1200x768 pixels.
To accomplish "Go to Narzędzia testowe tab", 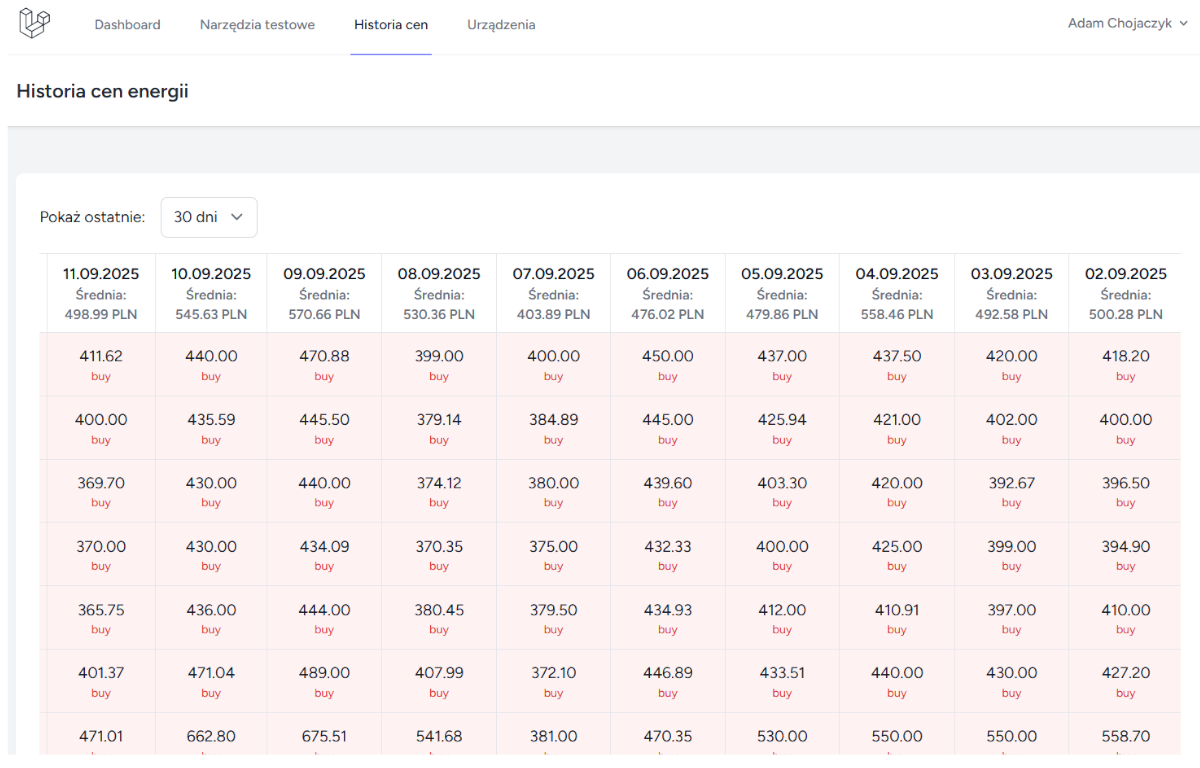I will 257,25.
